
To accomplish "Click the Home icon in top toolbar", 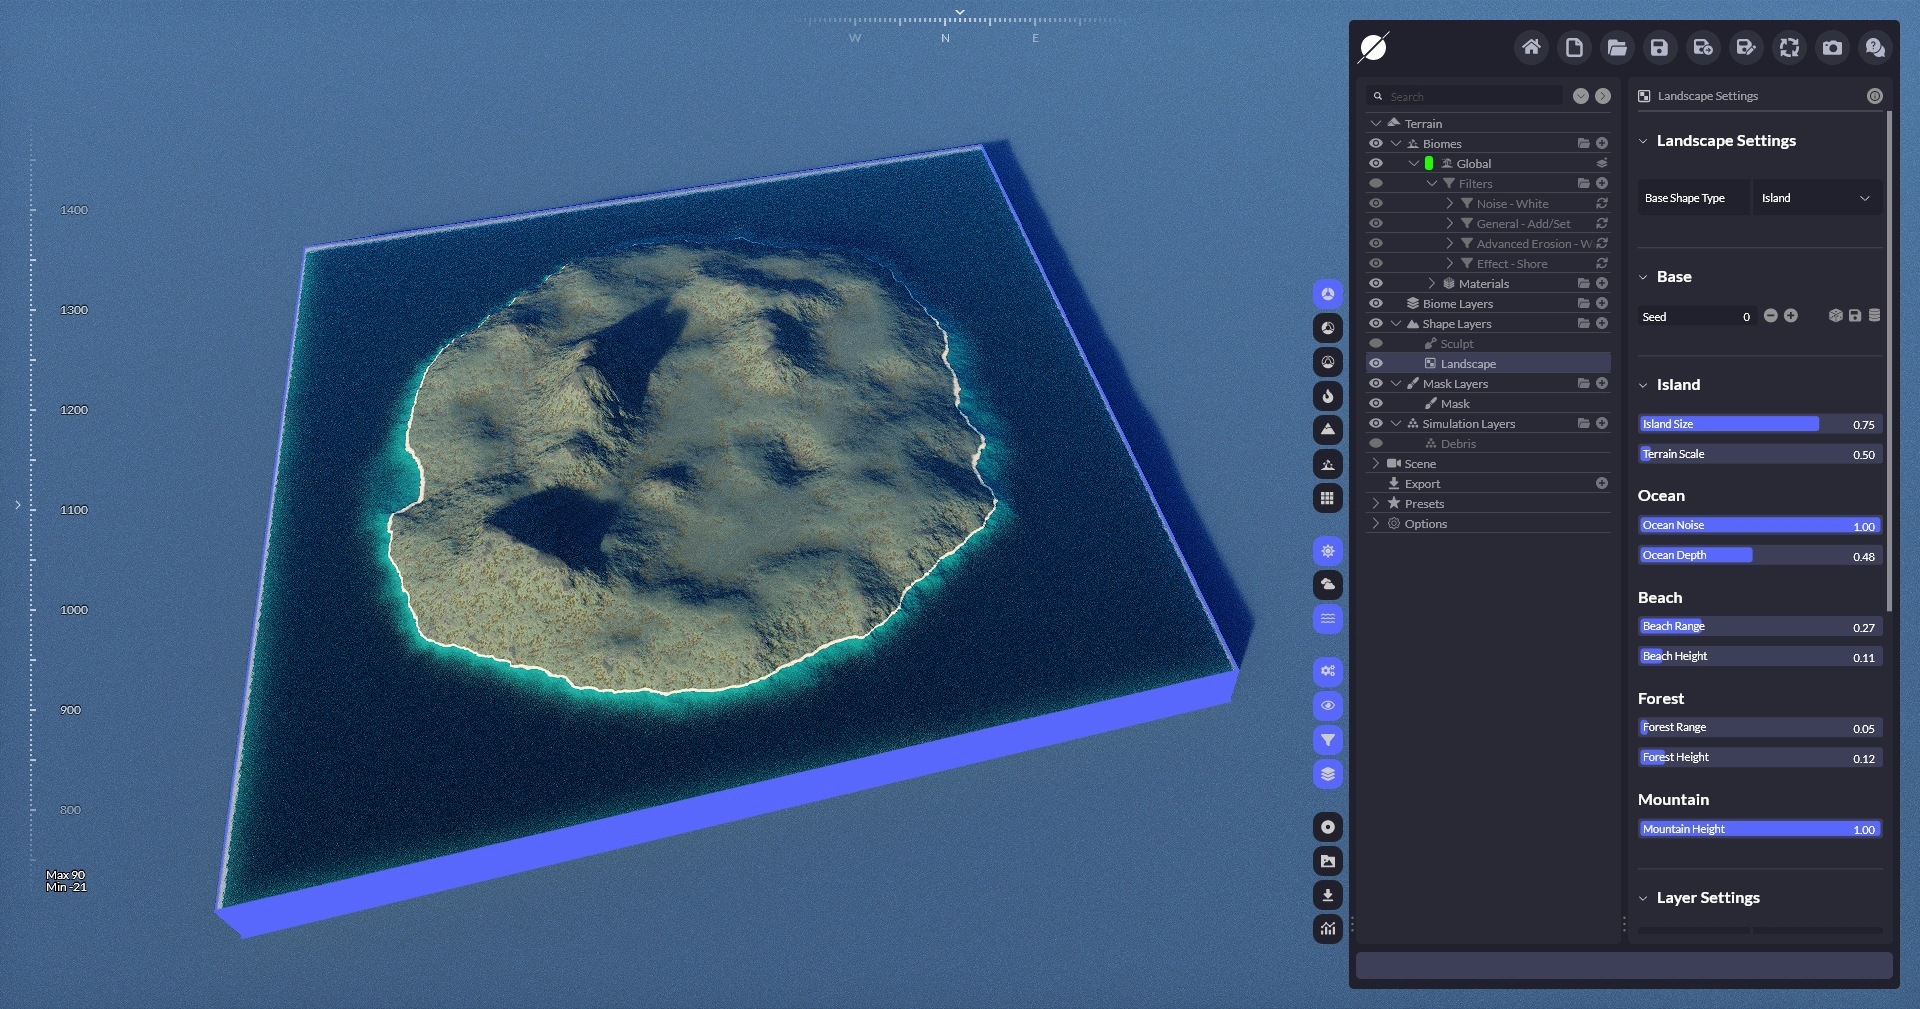I will [x=1530, y=47].
